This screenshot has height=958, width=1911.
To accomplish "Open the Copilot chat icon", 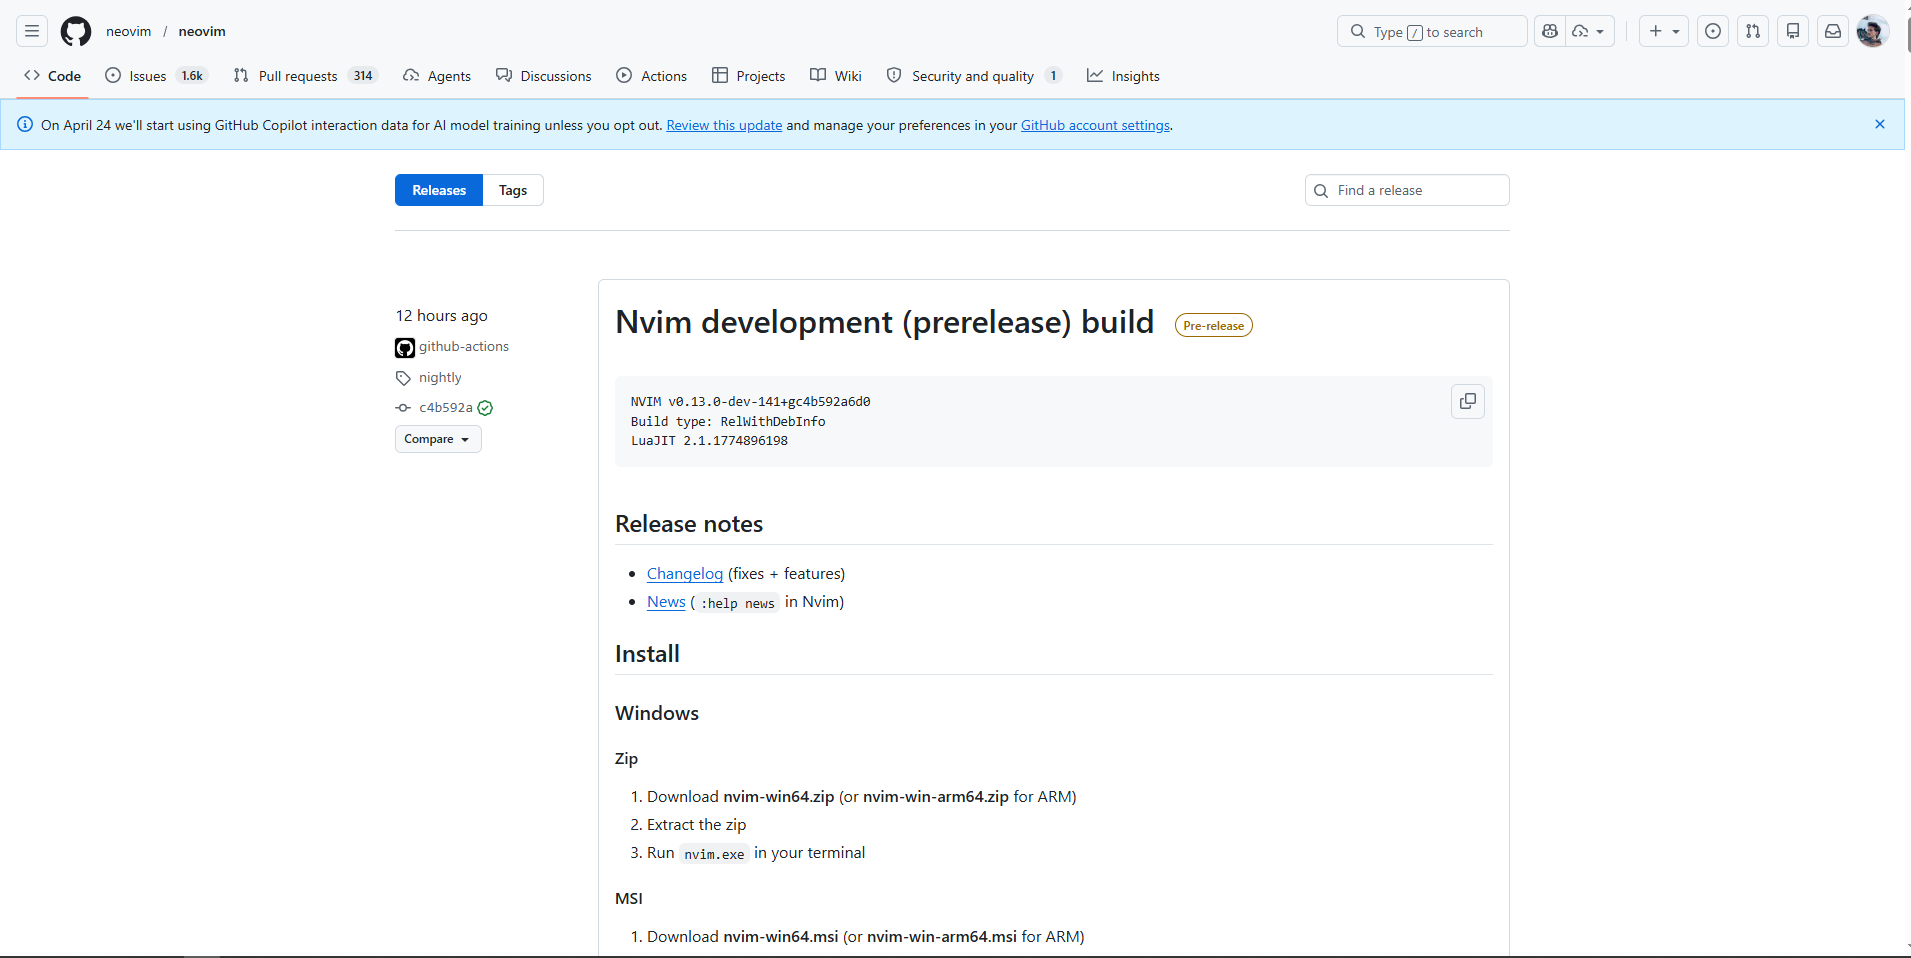I will pyautogui.click(x=1550, y=31).
